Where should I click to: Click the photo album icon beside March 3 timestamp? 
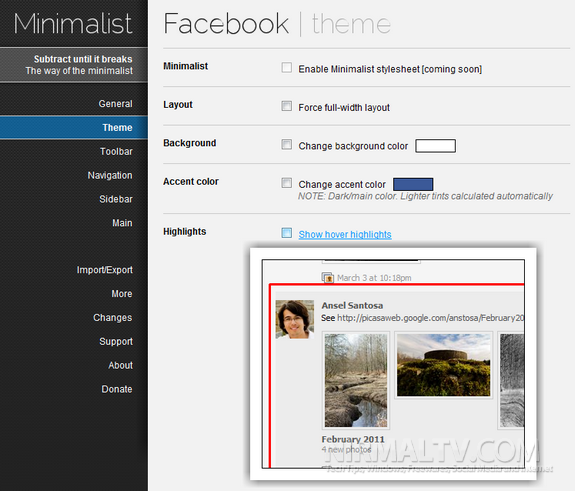327,278
